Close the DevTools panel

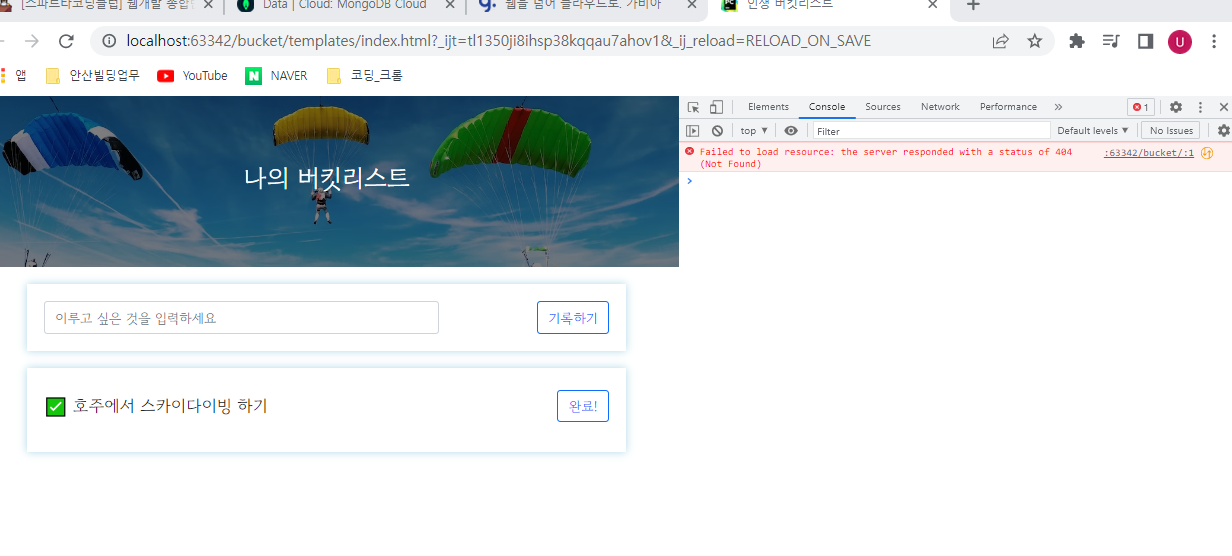(x=1223, y=107)
